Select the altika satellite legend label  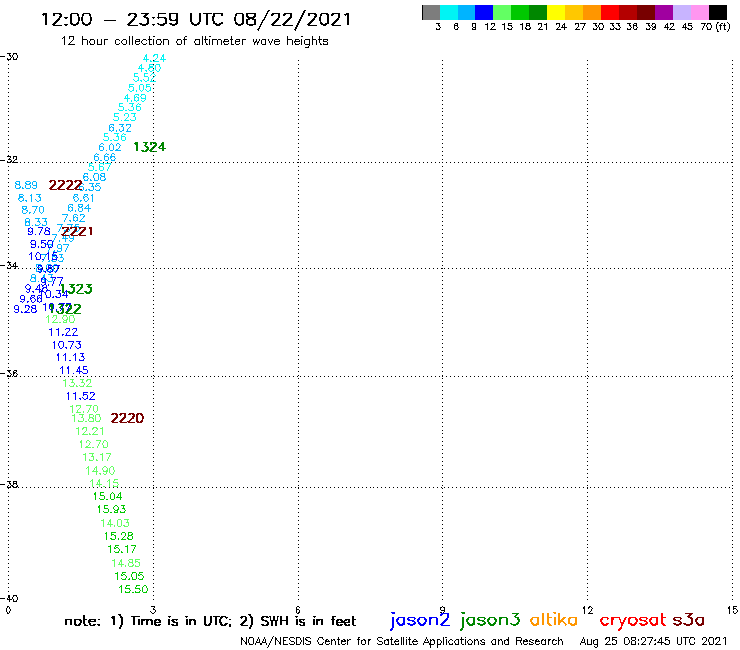coord(553,620)
